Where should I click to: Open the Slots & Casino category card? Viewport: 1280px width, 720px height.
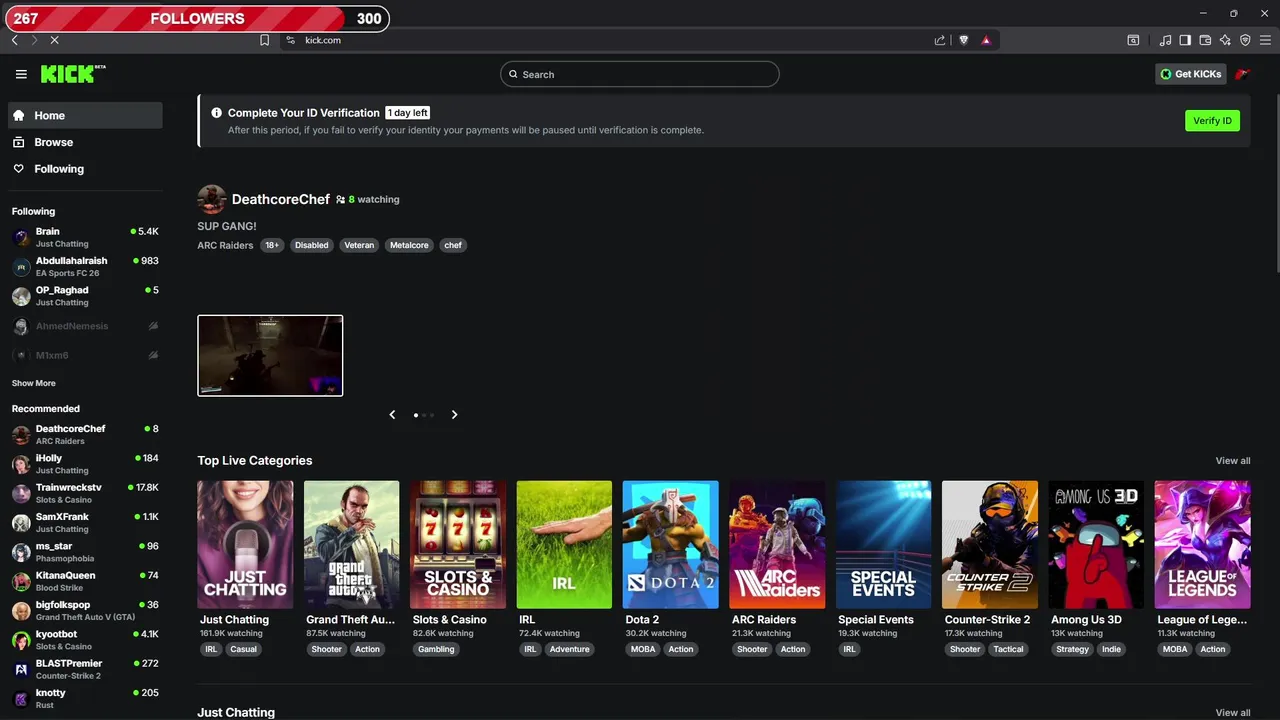[458, 545]
